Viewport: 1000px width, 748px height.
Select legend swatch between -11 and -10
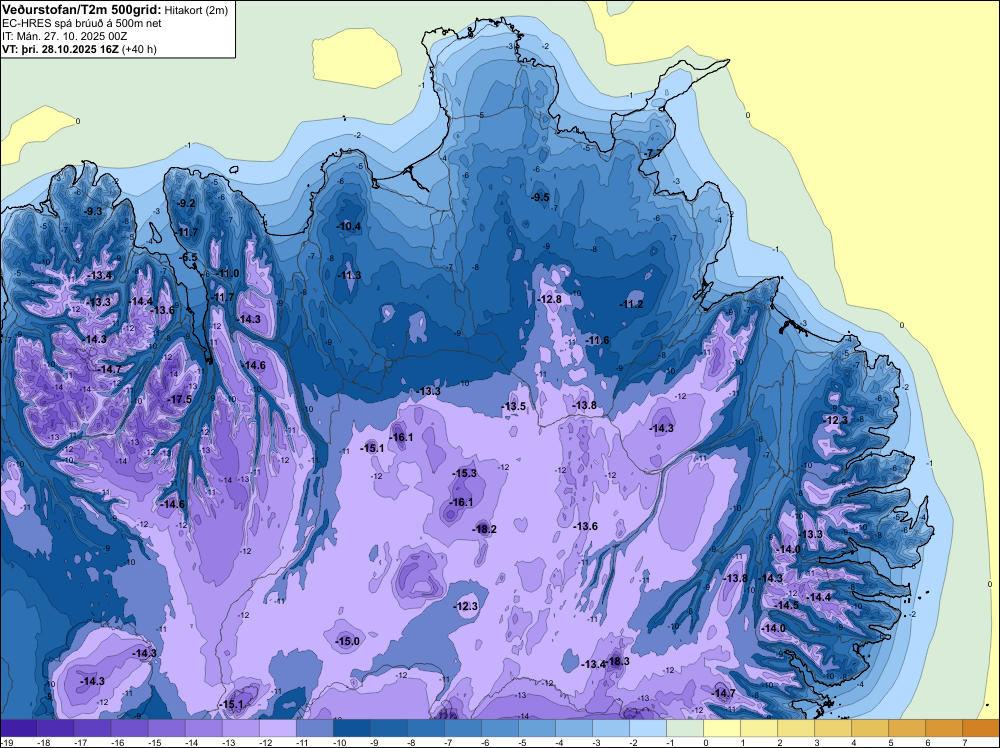(x=314, y=728)
